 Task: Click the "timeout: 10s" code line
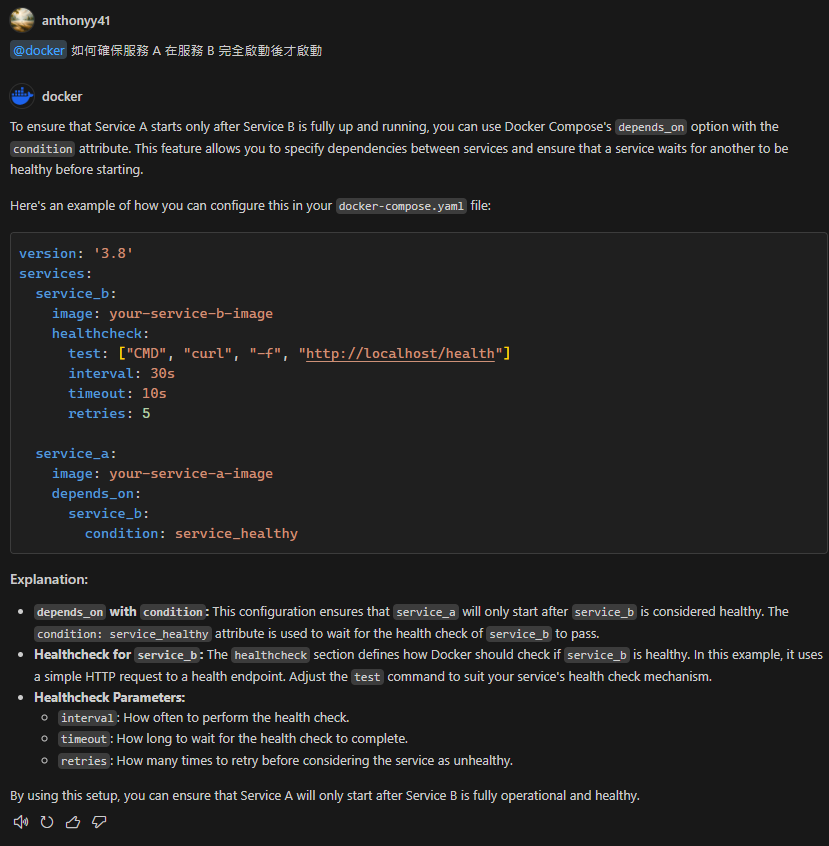tap(117, 393)
